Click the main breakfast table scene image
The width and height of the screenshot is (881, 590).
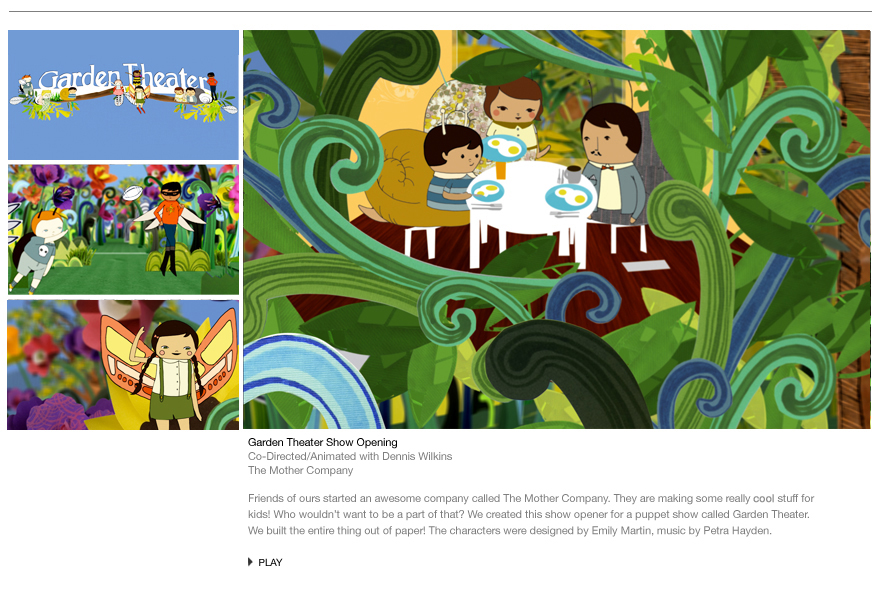557,229
